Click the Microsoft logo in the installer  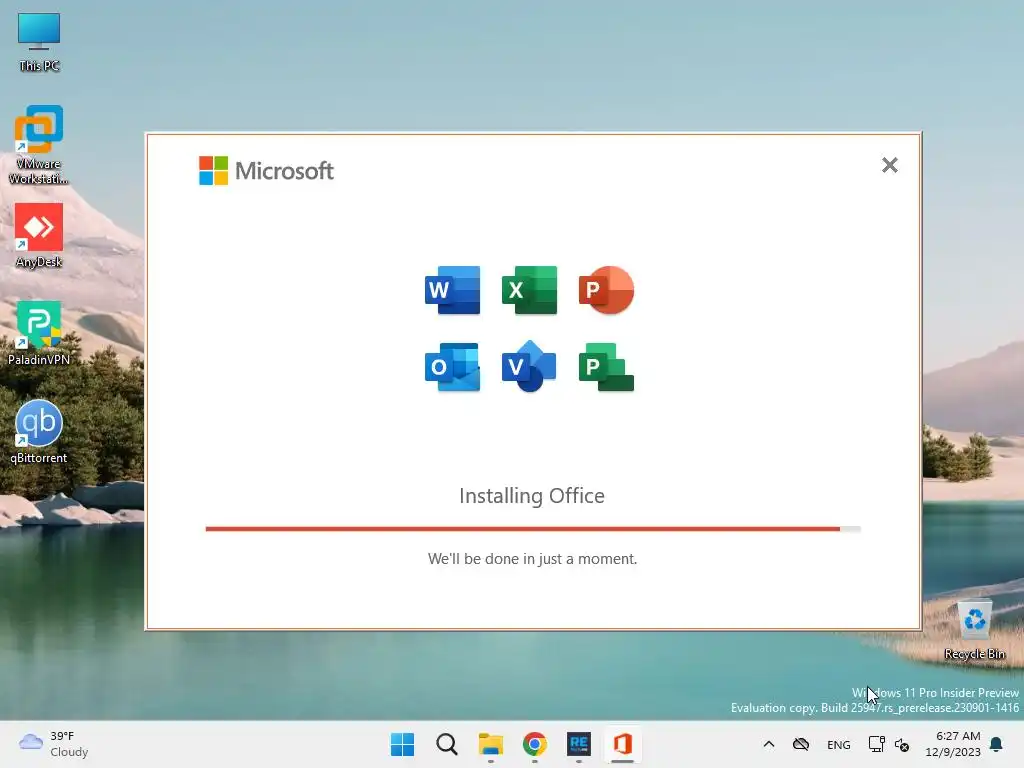(x=266, y=170)
